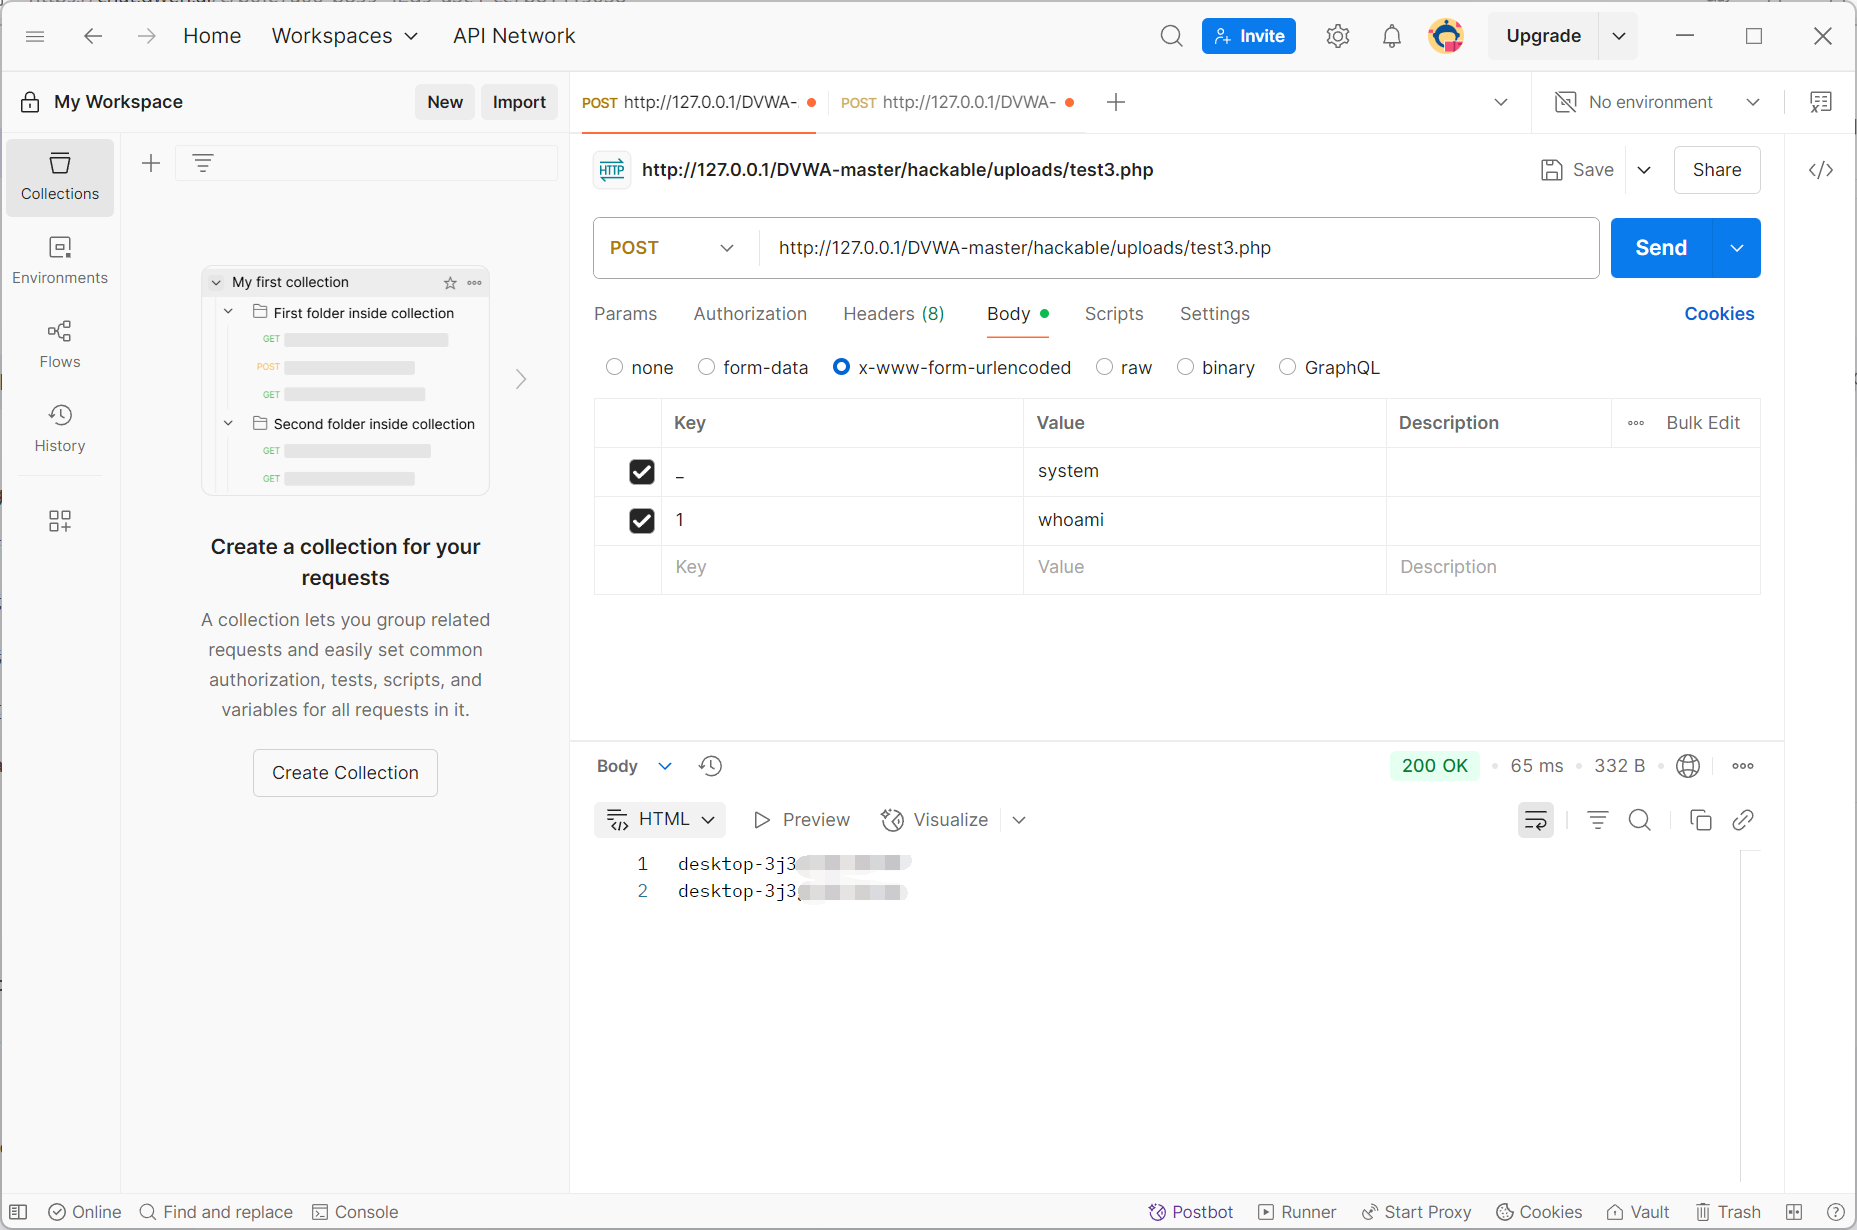
Task: Select the raw body type option
Action: [x=1105, y=367]
